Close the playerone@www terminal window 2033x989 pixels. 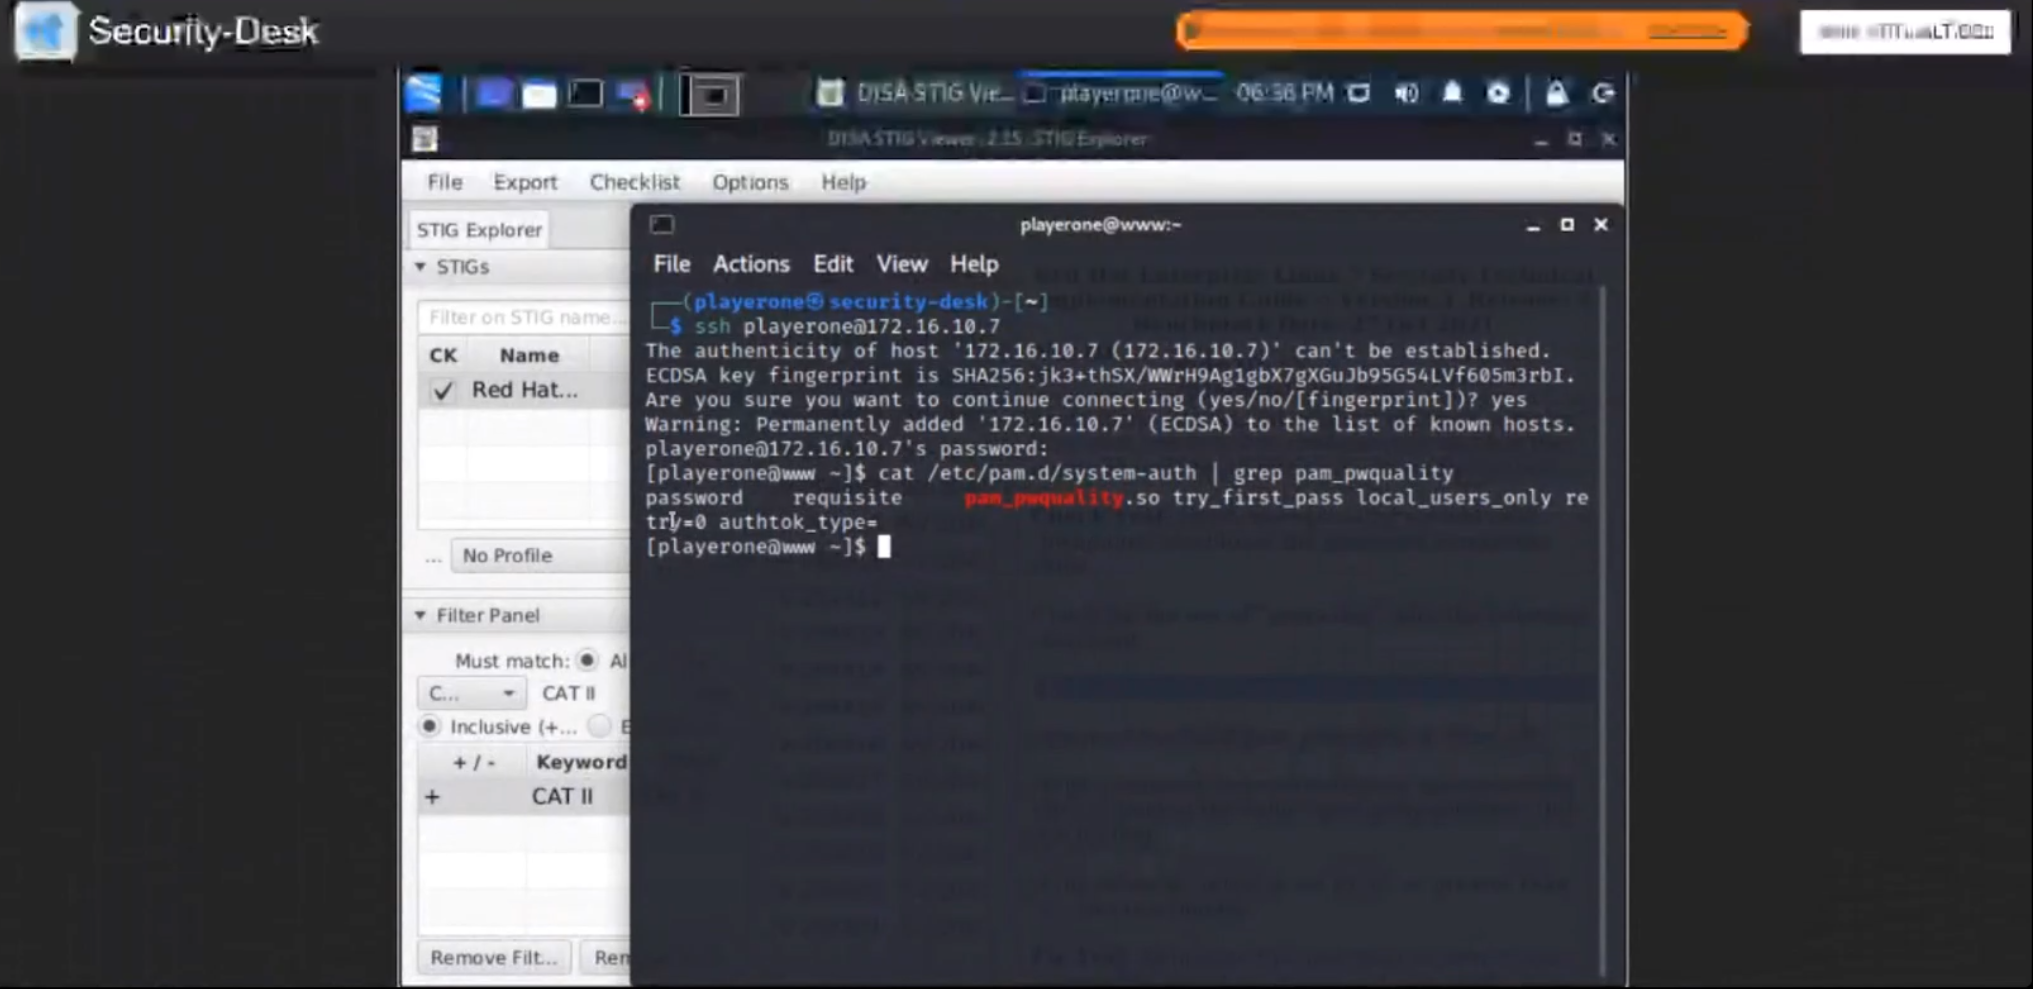click(1601, 225)
